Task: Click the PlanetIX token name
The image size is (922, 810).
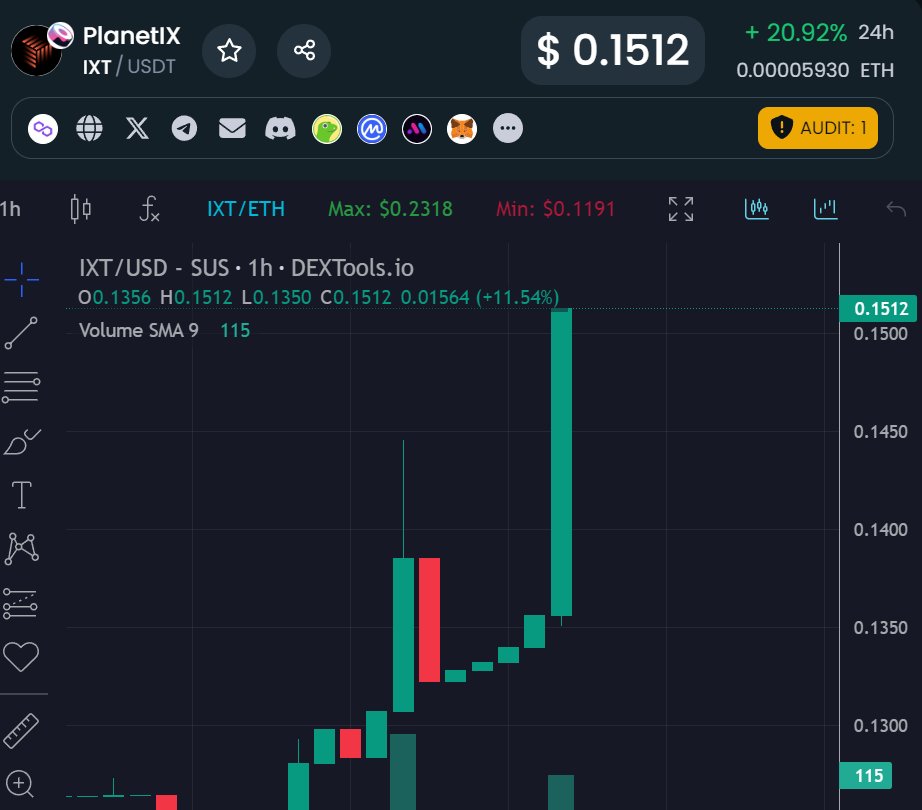Action: 131,36
